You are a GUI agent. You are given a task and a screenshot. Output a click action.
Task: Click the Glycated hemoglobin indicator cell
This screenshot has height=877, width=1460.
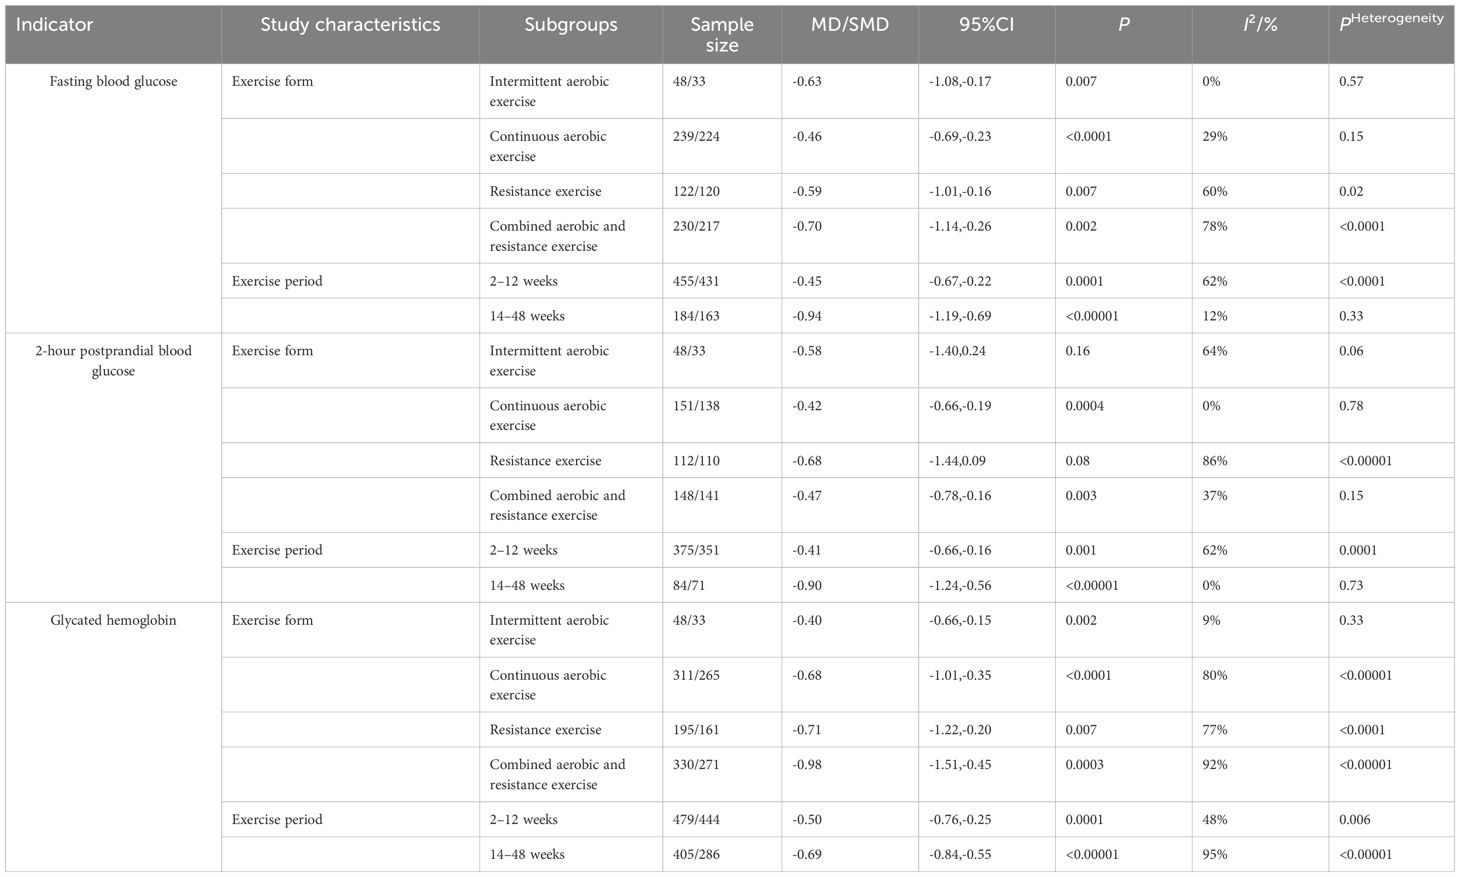click(x=113, y=620)
